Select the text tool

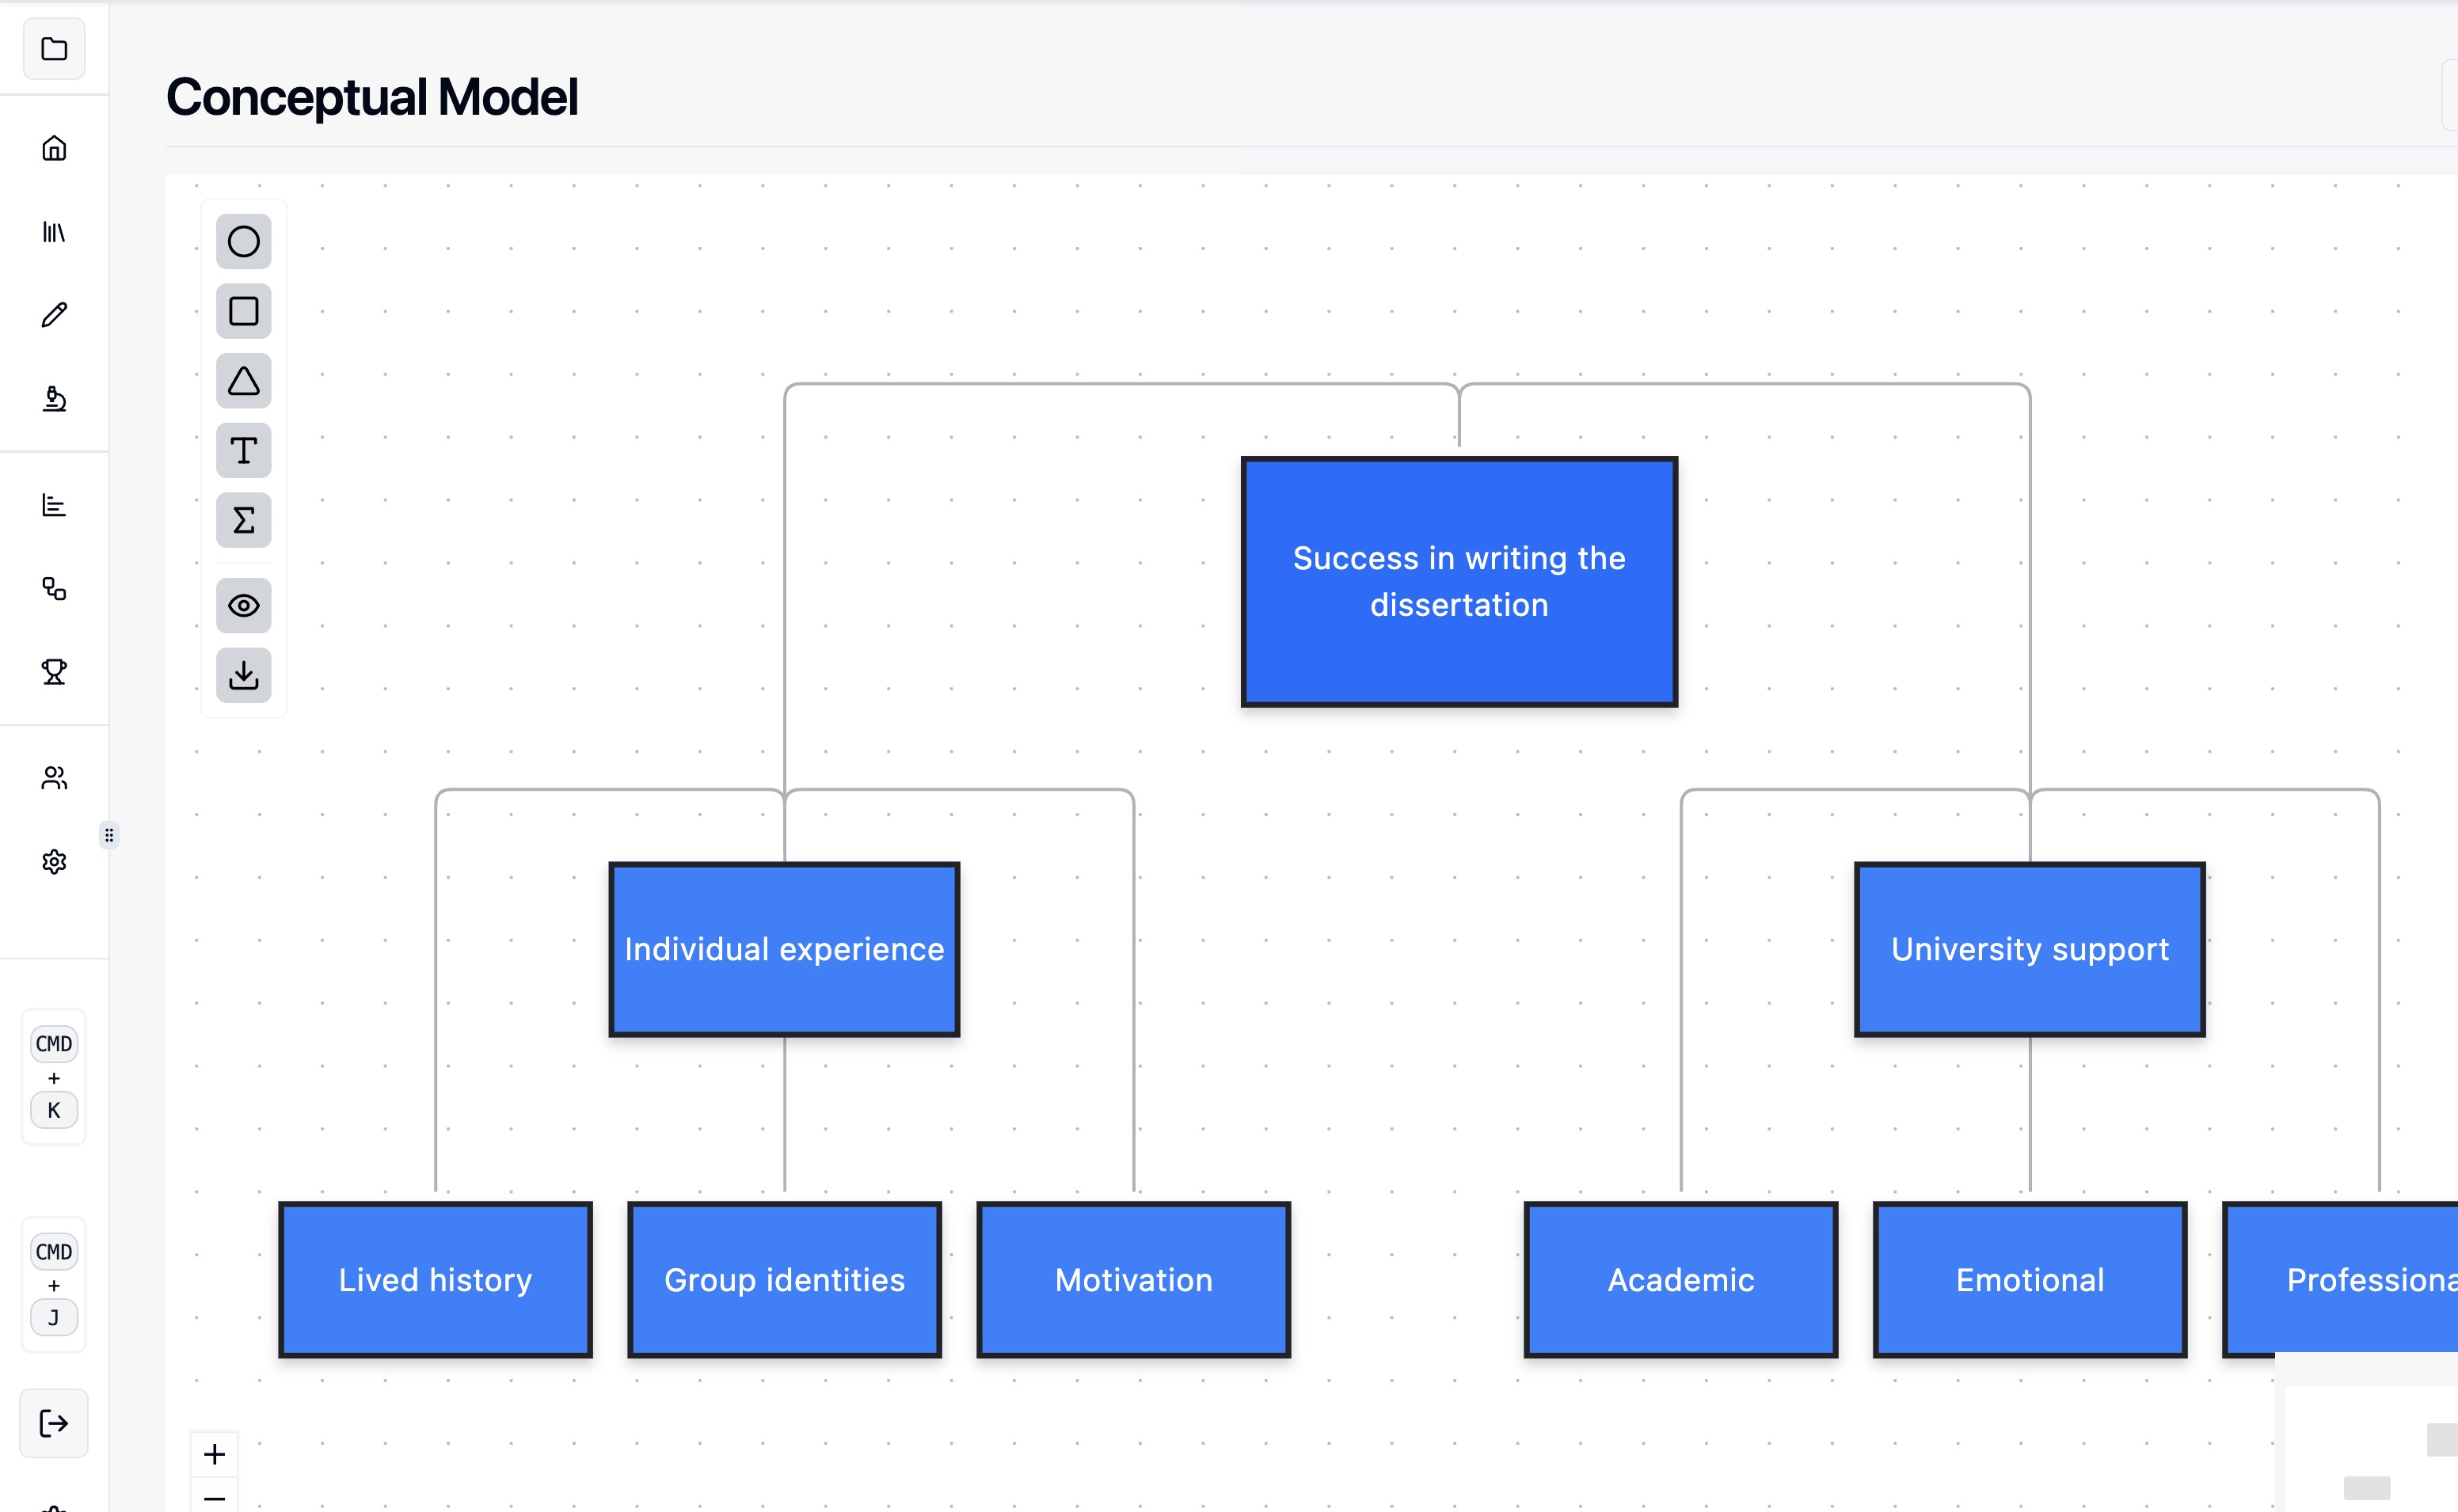(243, 451)
